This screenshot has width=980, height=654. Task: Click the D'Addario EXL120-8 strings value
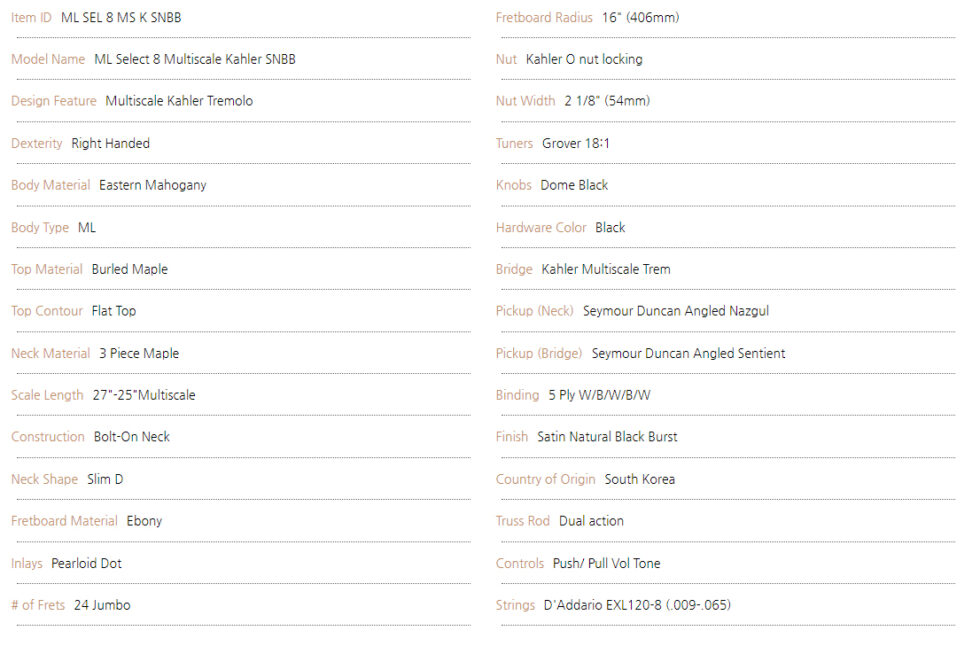(639, 605)
